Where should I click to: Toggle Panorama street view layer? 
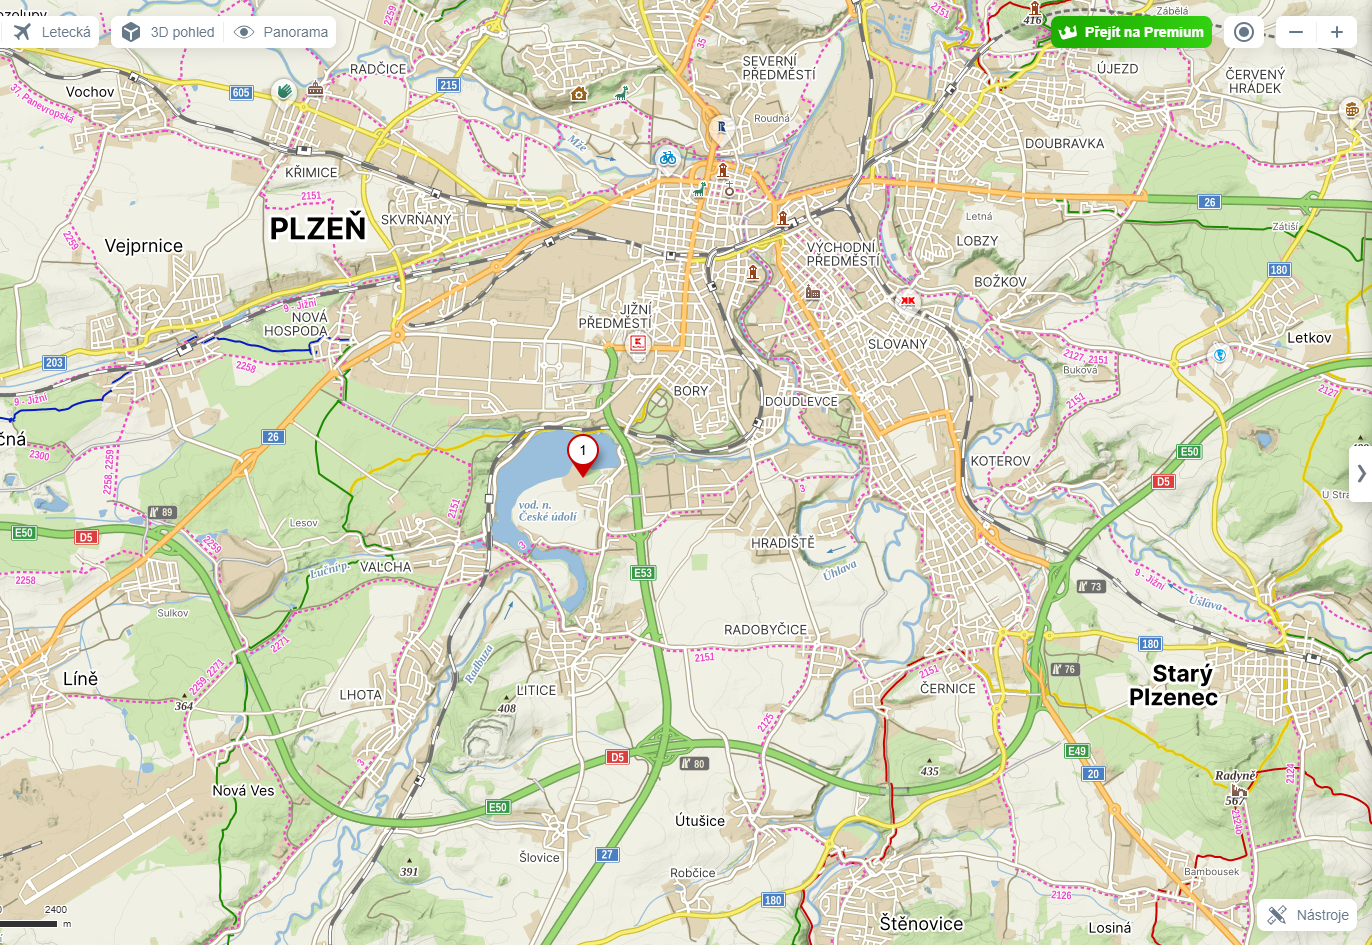pyautogui.click(x=281, y=32)
